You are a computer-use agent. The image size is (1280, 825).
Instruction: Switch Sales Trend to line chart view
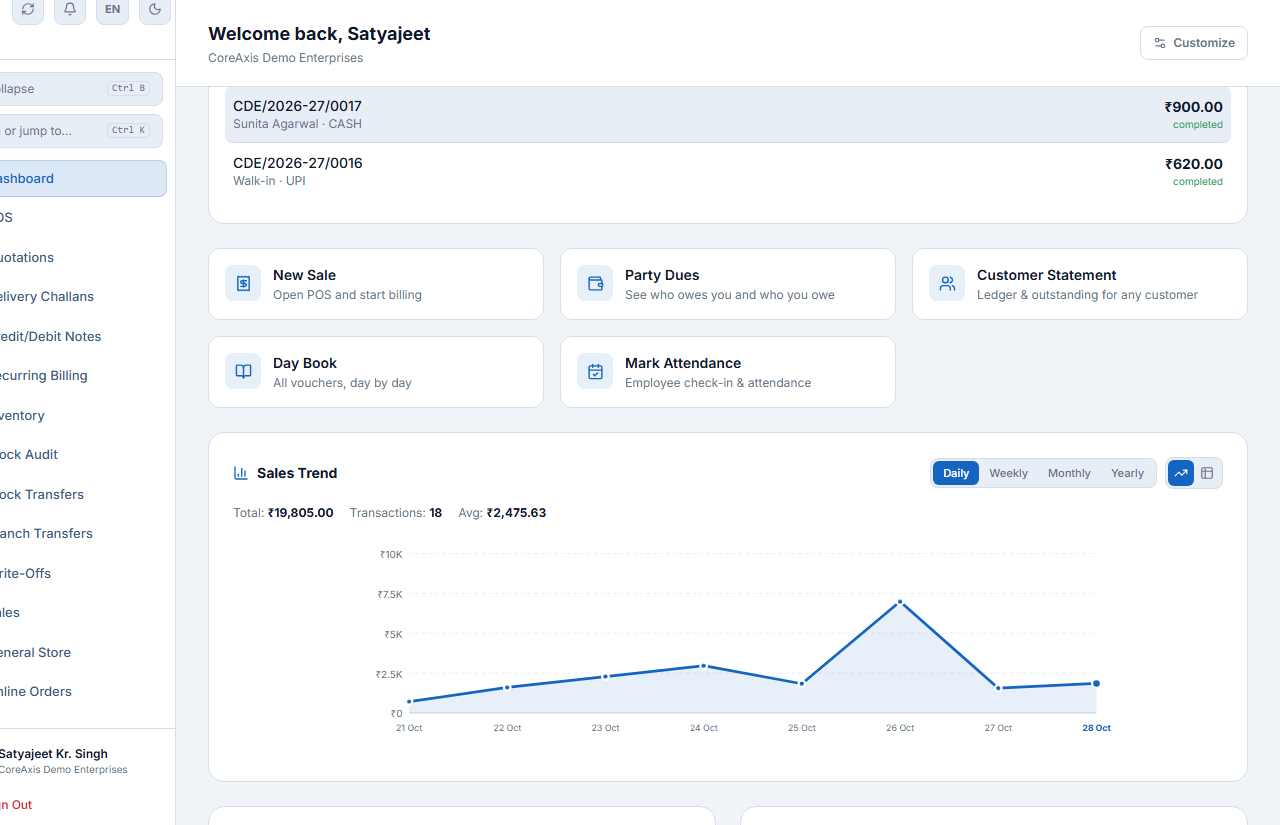pyautogui.click(x=1181, y=473)
